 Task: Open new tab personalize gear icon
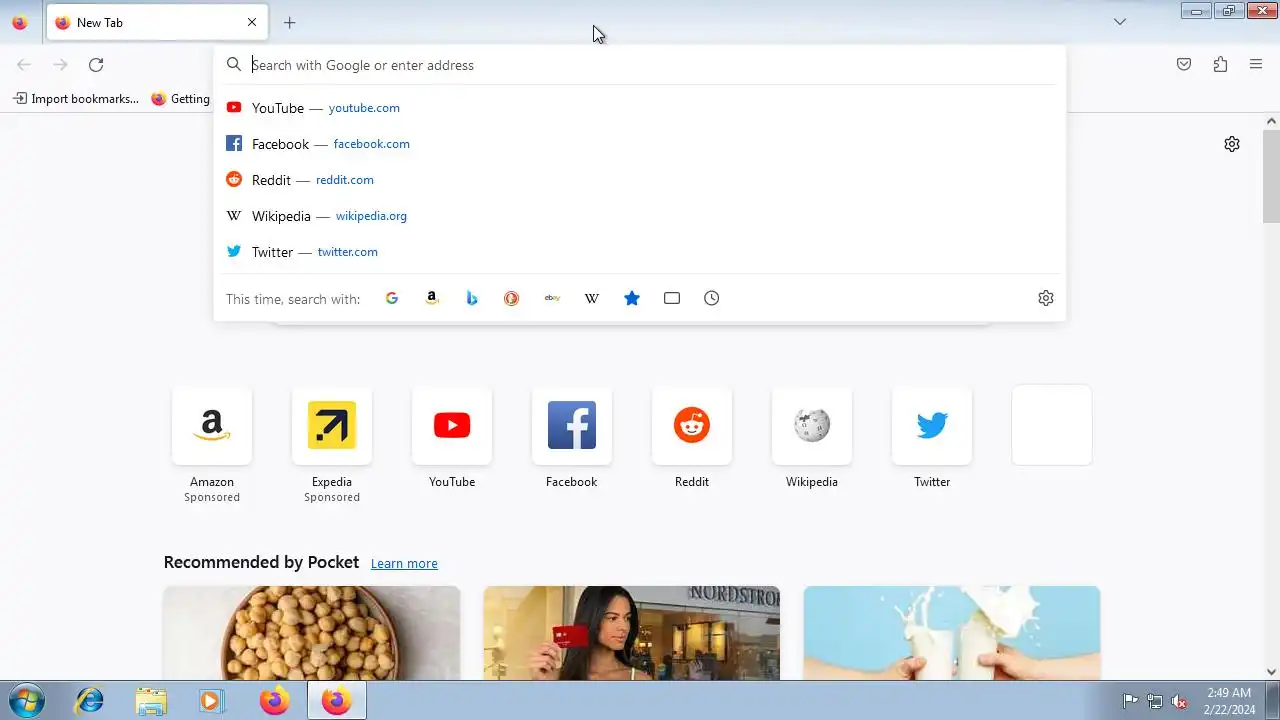(x=1232, y=144)
